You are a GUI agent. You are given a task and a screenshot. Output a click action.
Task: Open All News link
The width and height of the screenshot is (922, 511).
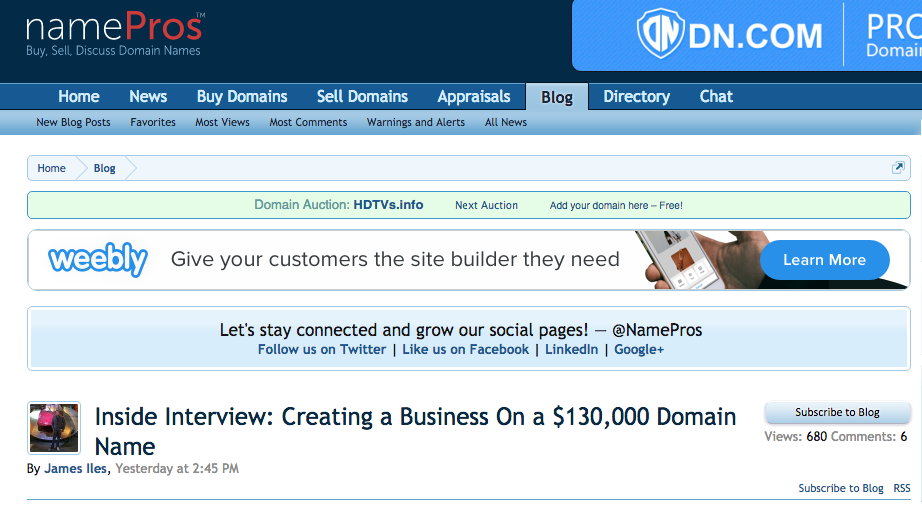point(506,122)
